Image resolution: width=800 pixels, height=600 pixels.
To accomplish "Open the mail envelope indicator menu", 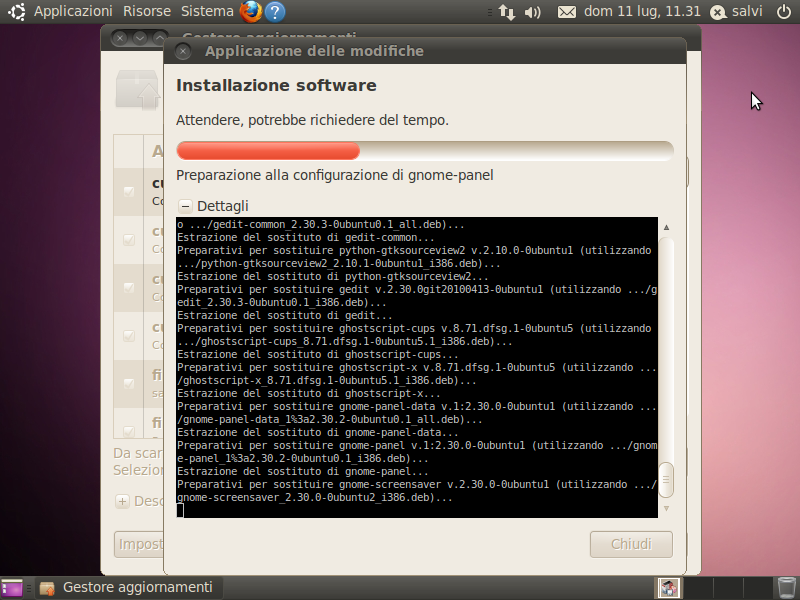I will [566, 12].
